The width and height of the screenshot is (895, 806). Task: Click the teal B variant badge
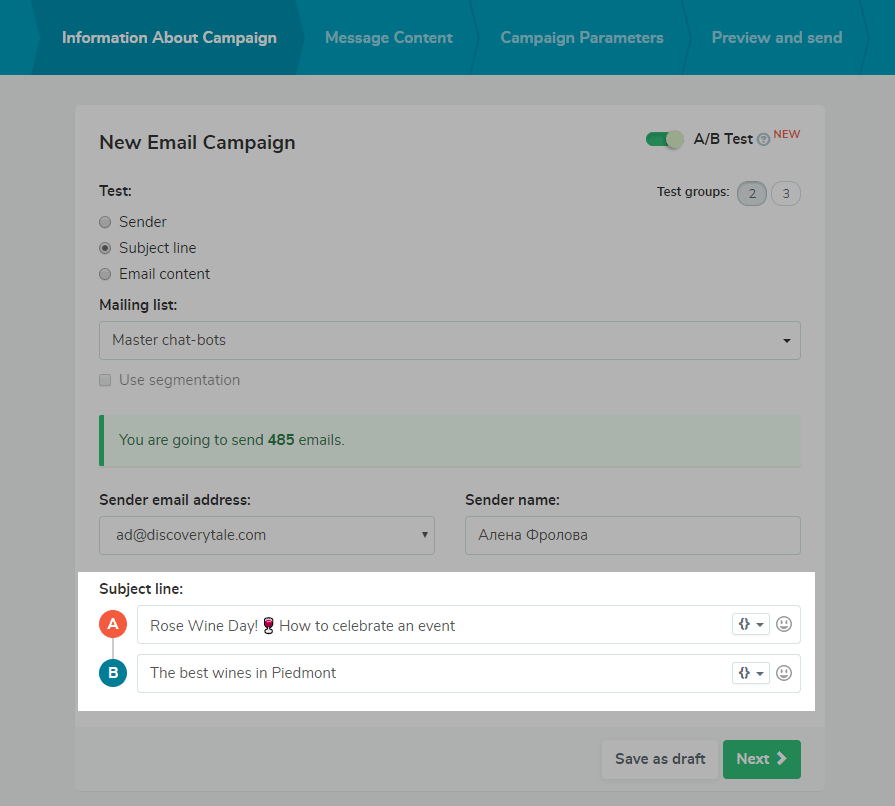(x=113, y=673)
